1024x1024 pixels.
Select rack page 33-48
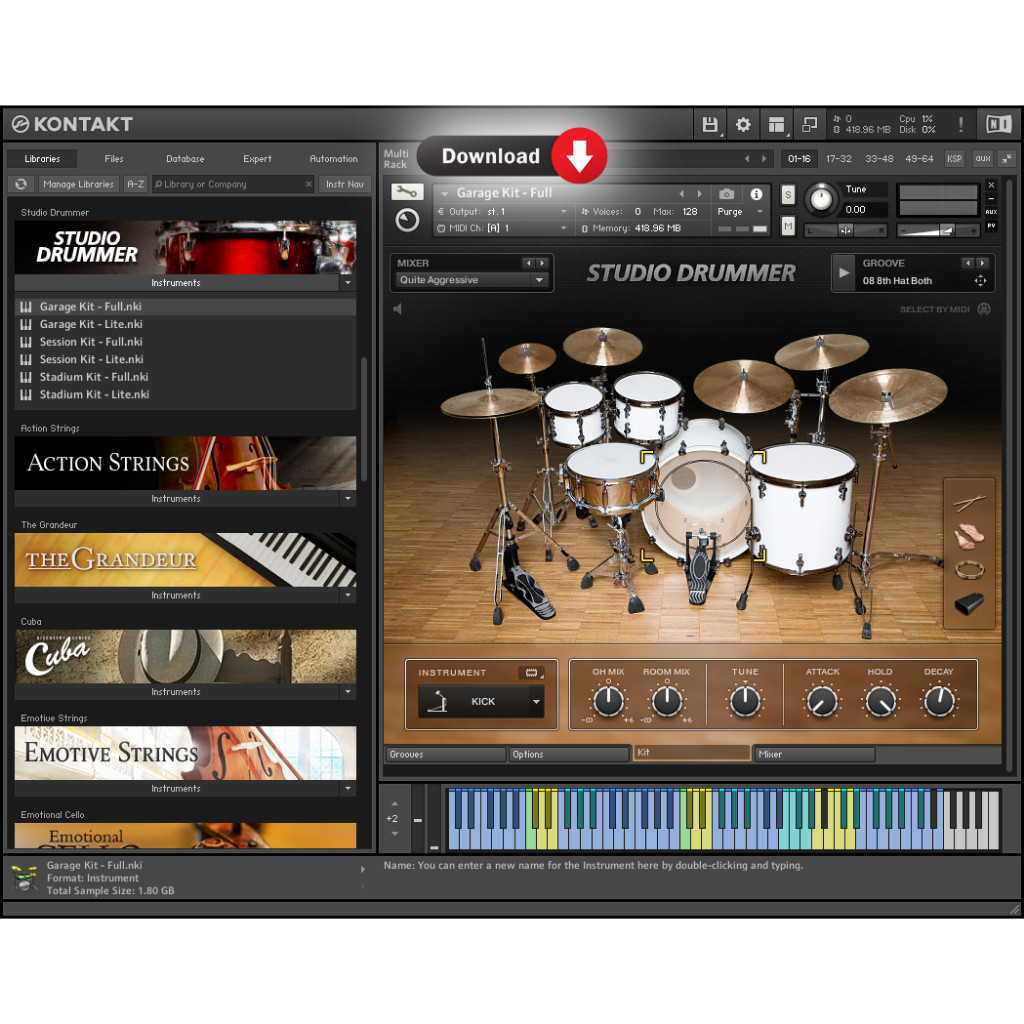coord(879,159)
